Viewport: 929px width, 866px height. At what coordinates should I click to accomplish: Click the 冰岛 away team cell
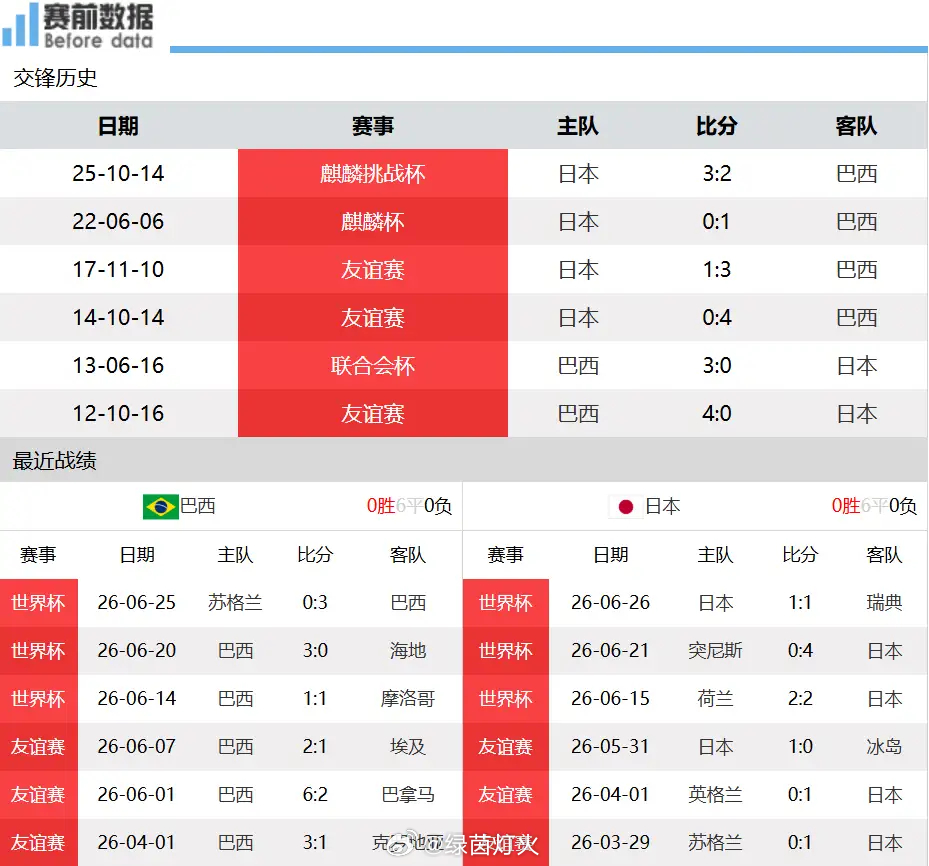pyautogui.click(x=884, y=746)
